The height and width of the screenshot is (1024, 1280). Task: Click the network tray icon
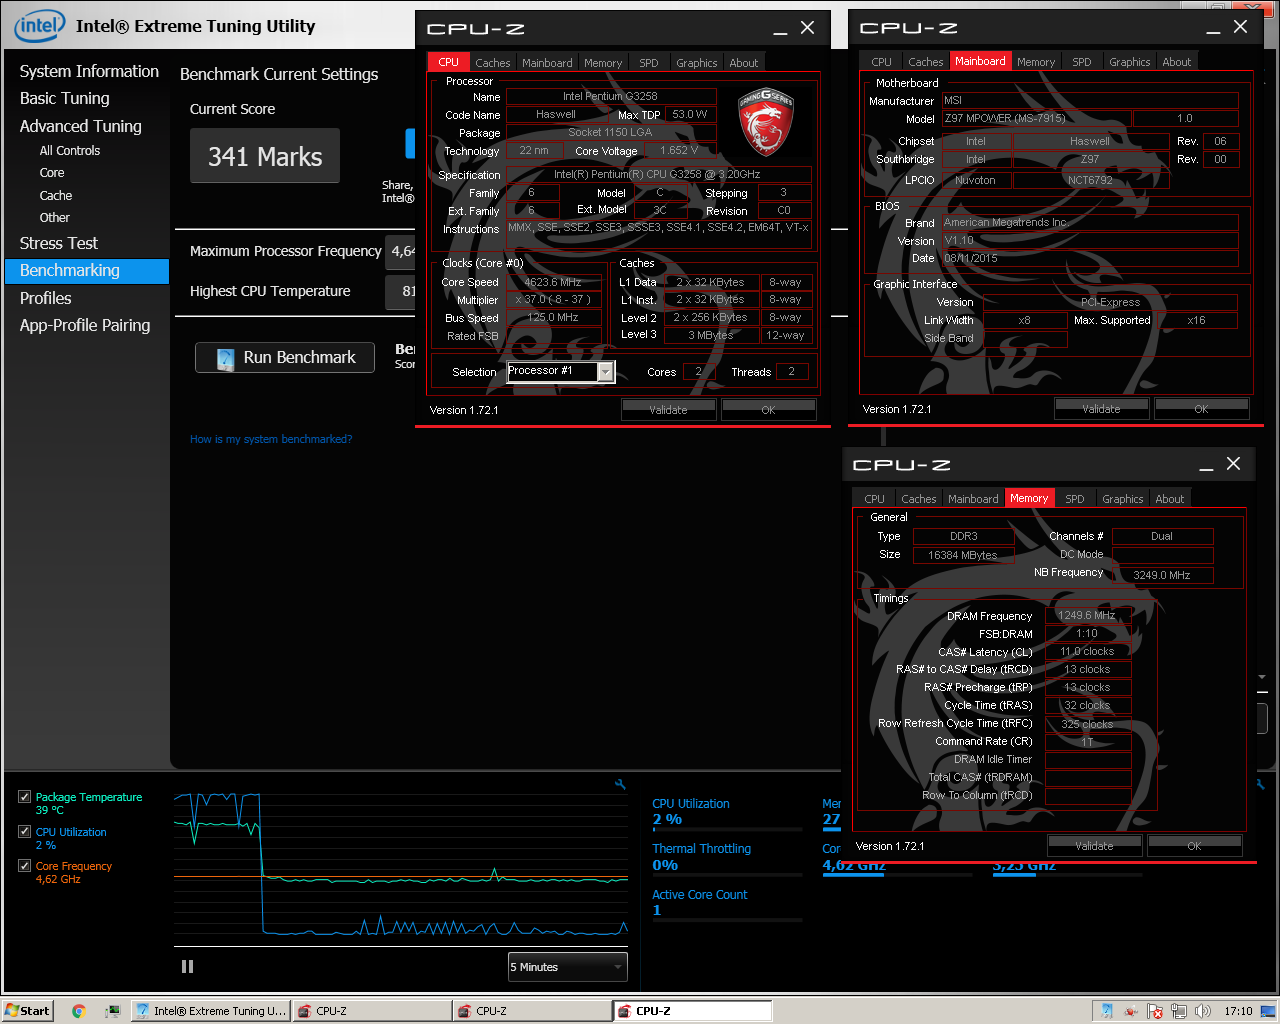pos(1179,1011)
